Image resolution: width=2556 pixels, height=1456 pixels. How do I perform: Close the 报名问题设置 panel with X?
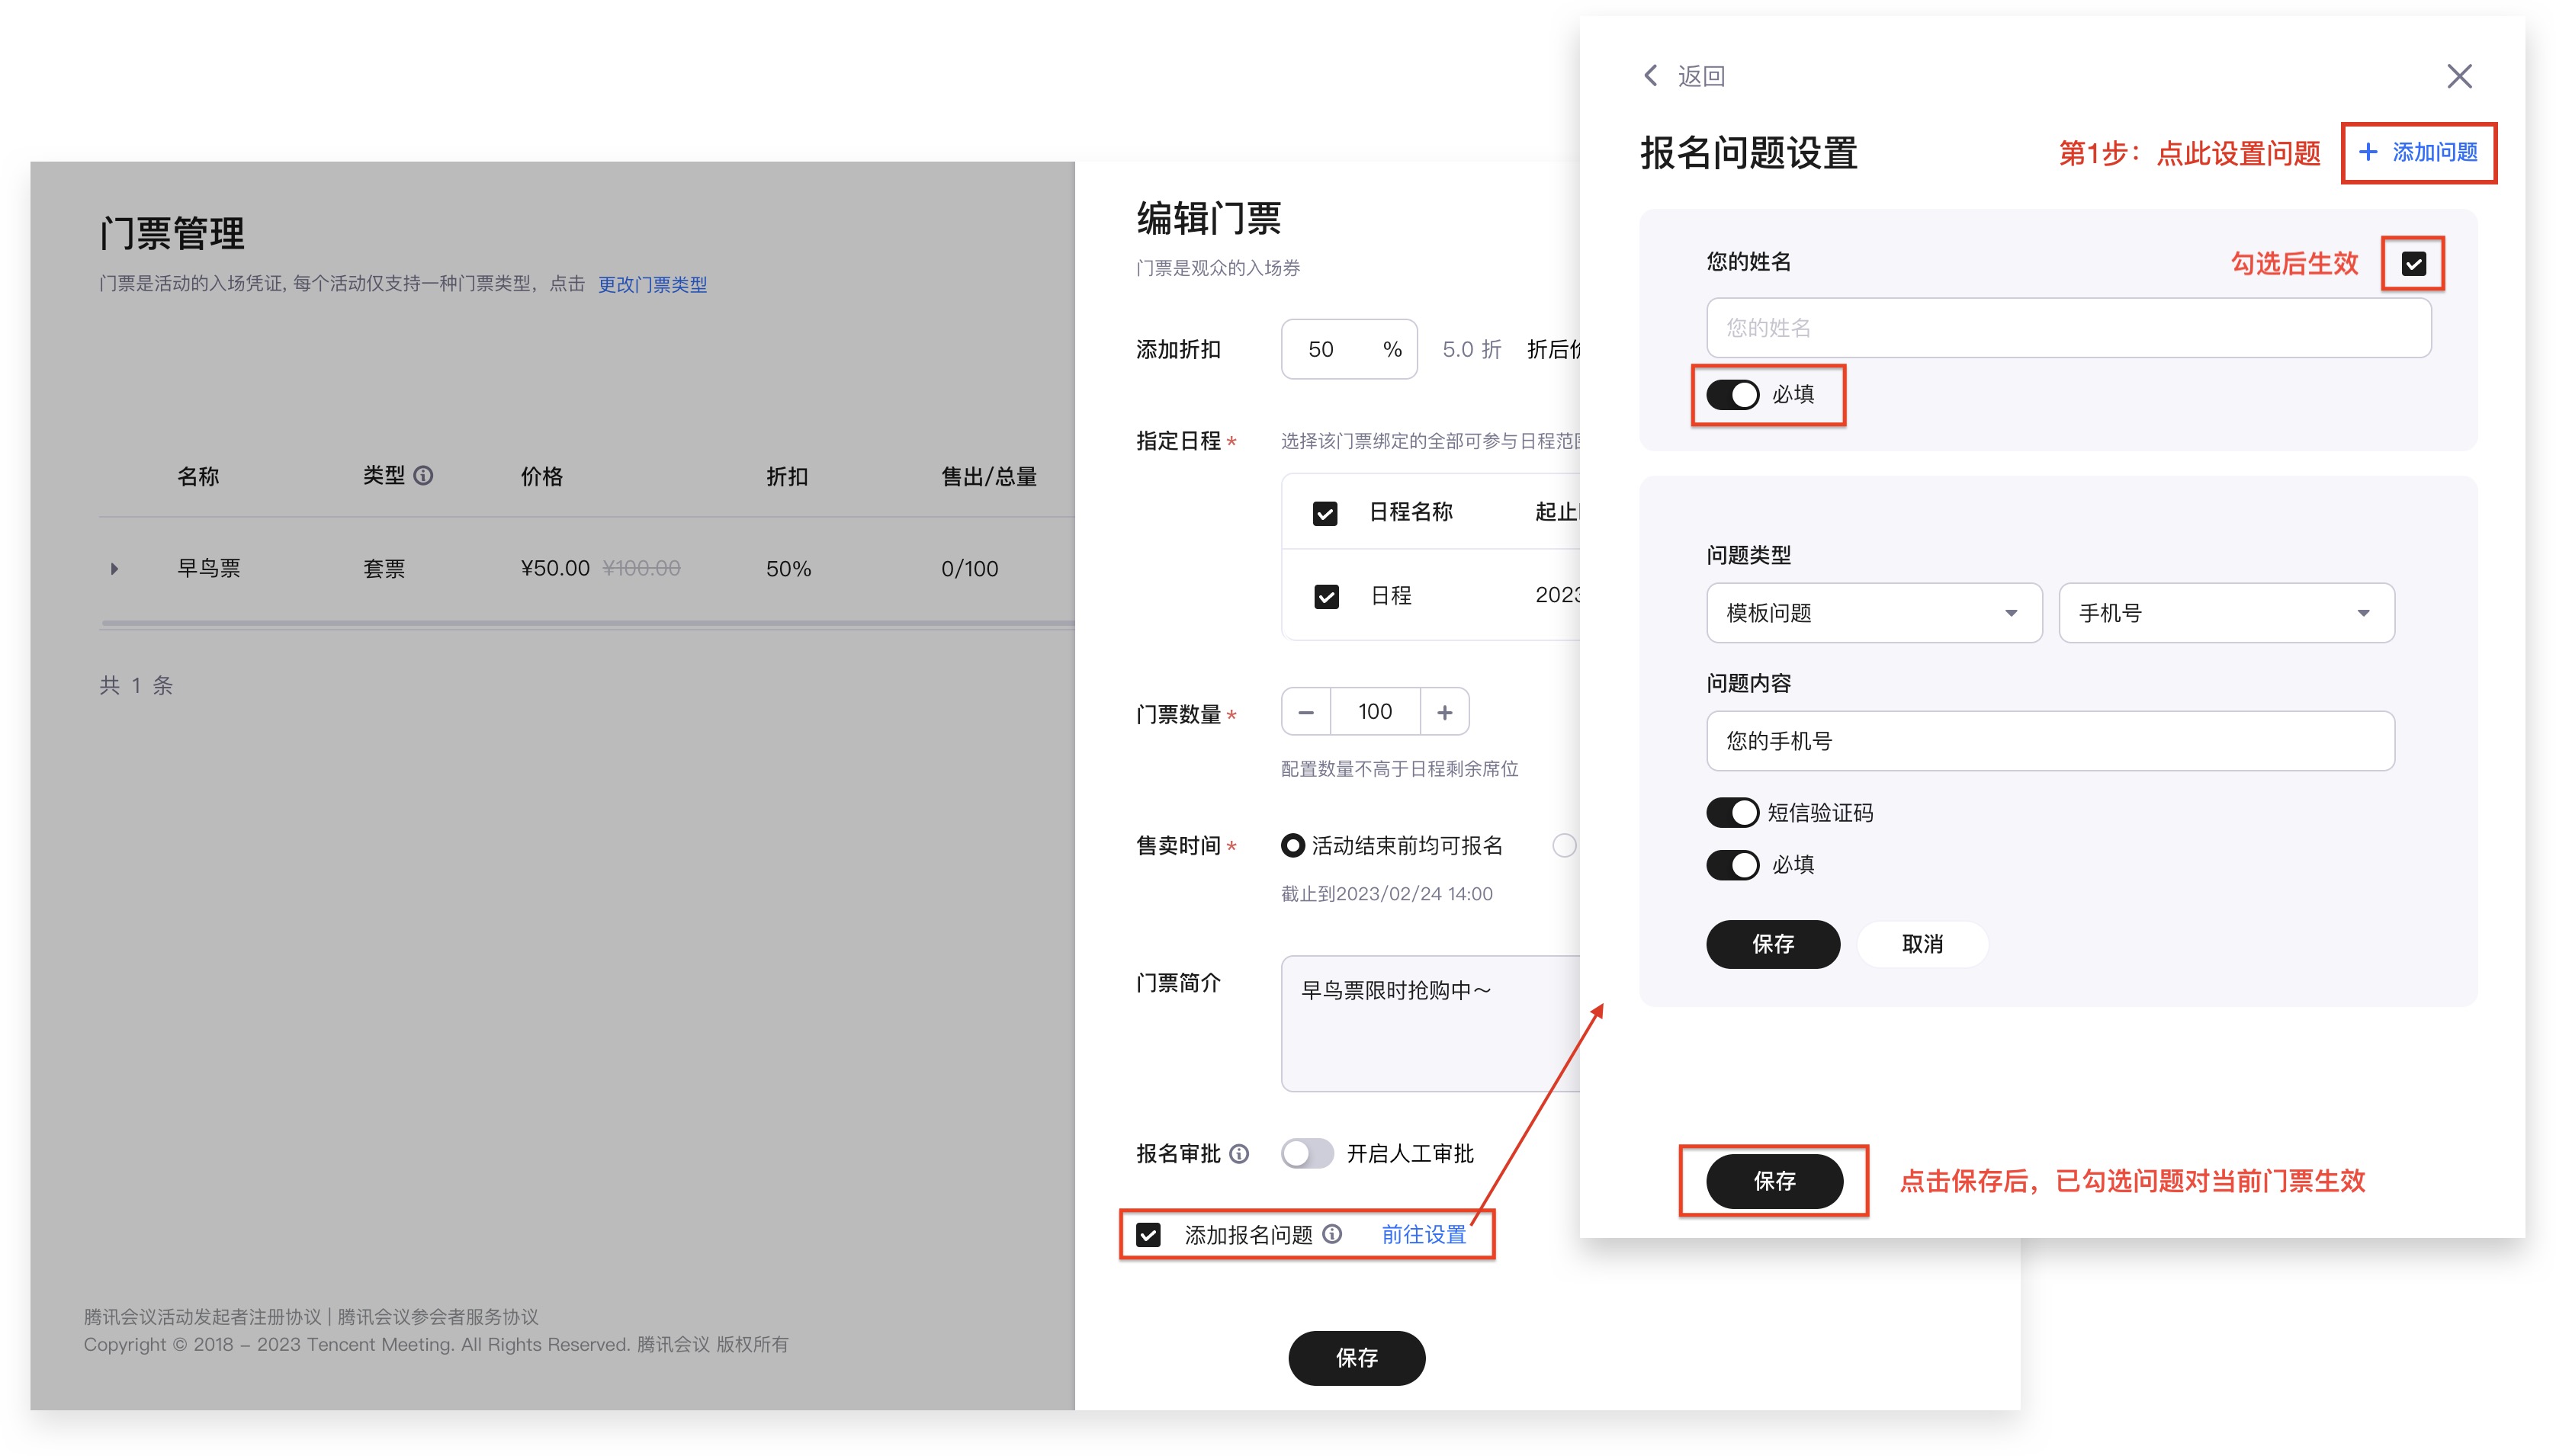point(2459,76)
